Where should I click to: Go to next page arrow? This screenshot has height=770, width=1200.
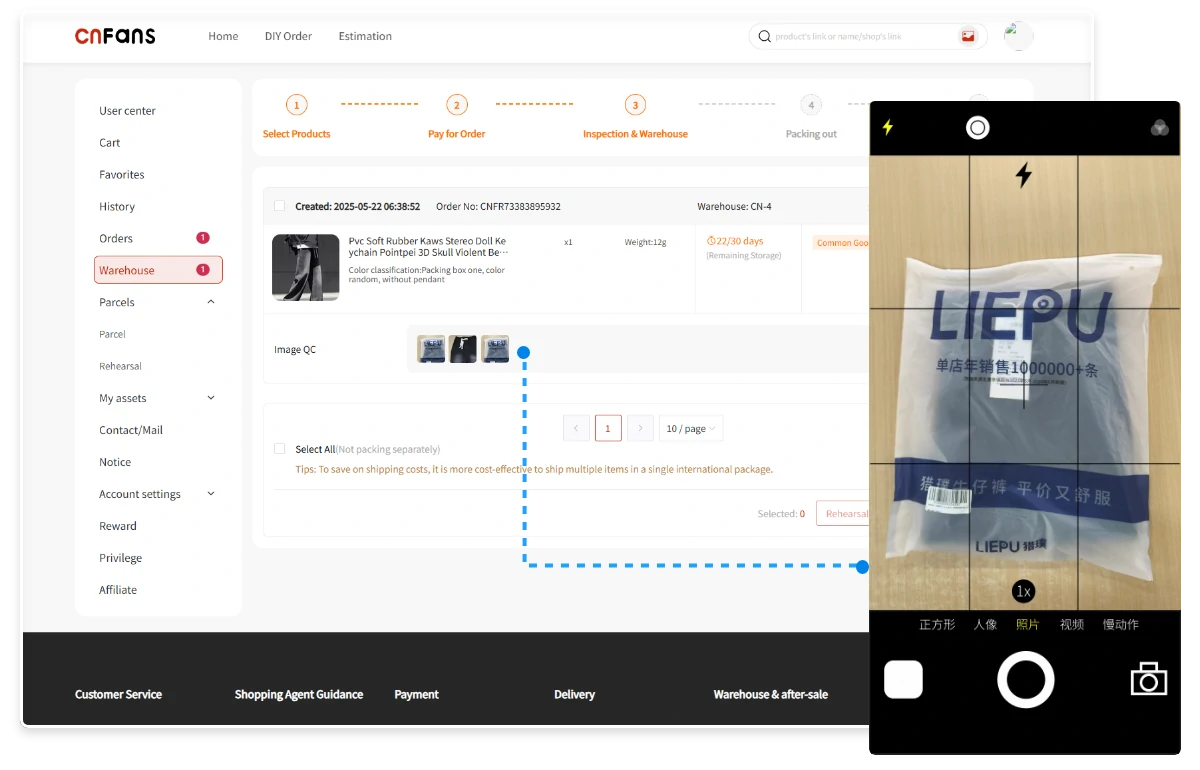[640, 428]
